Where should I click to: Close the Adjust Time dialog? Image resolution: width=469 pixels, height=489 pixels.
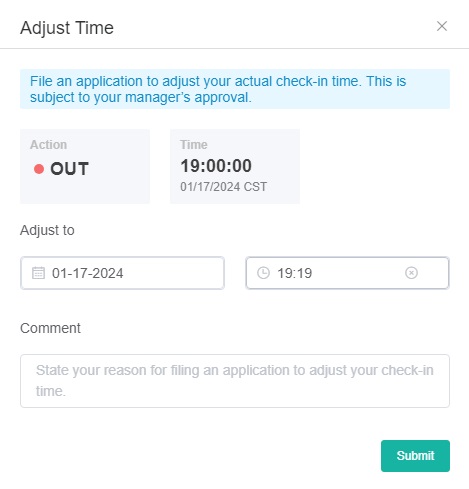[x=442, y=26]
